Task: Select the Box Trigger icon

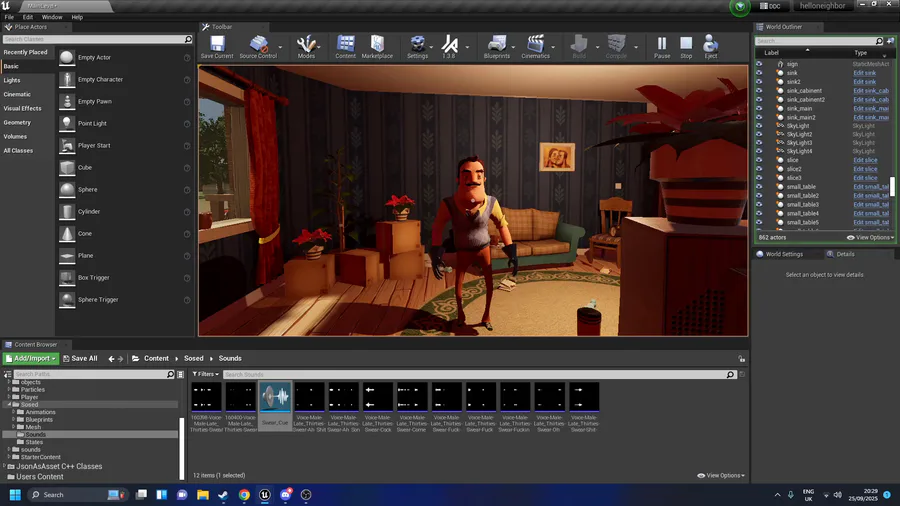Action: (67, 278)
